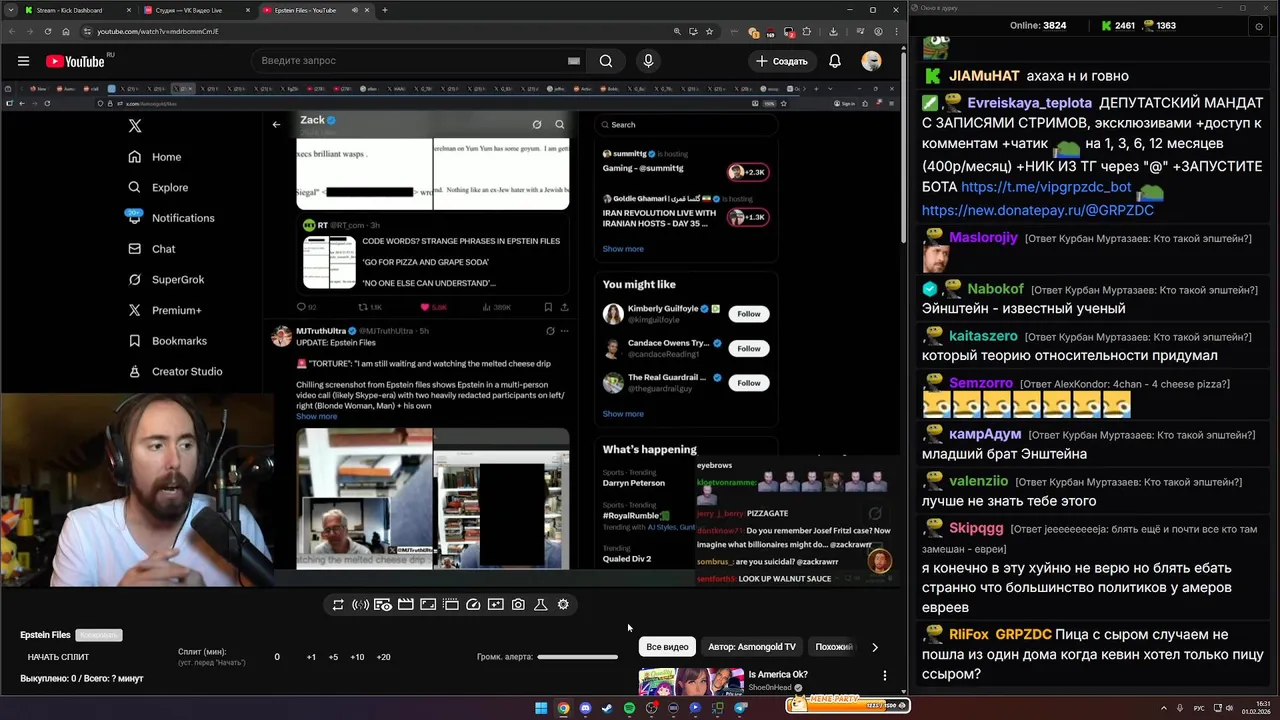Click username valenziio in chat
This screenshot has width=1280, height=720.
(x=979, y=481)
